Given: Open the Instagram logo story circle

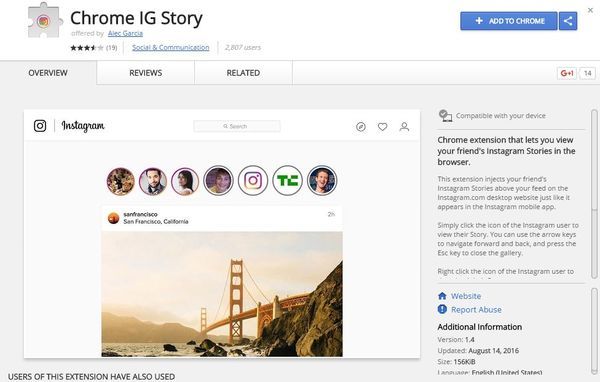Looking at the screenshot, I should [253, 180].
